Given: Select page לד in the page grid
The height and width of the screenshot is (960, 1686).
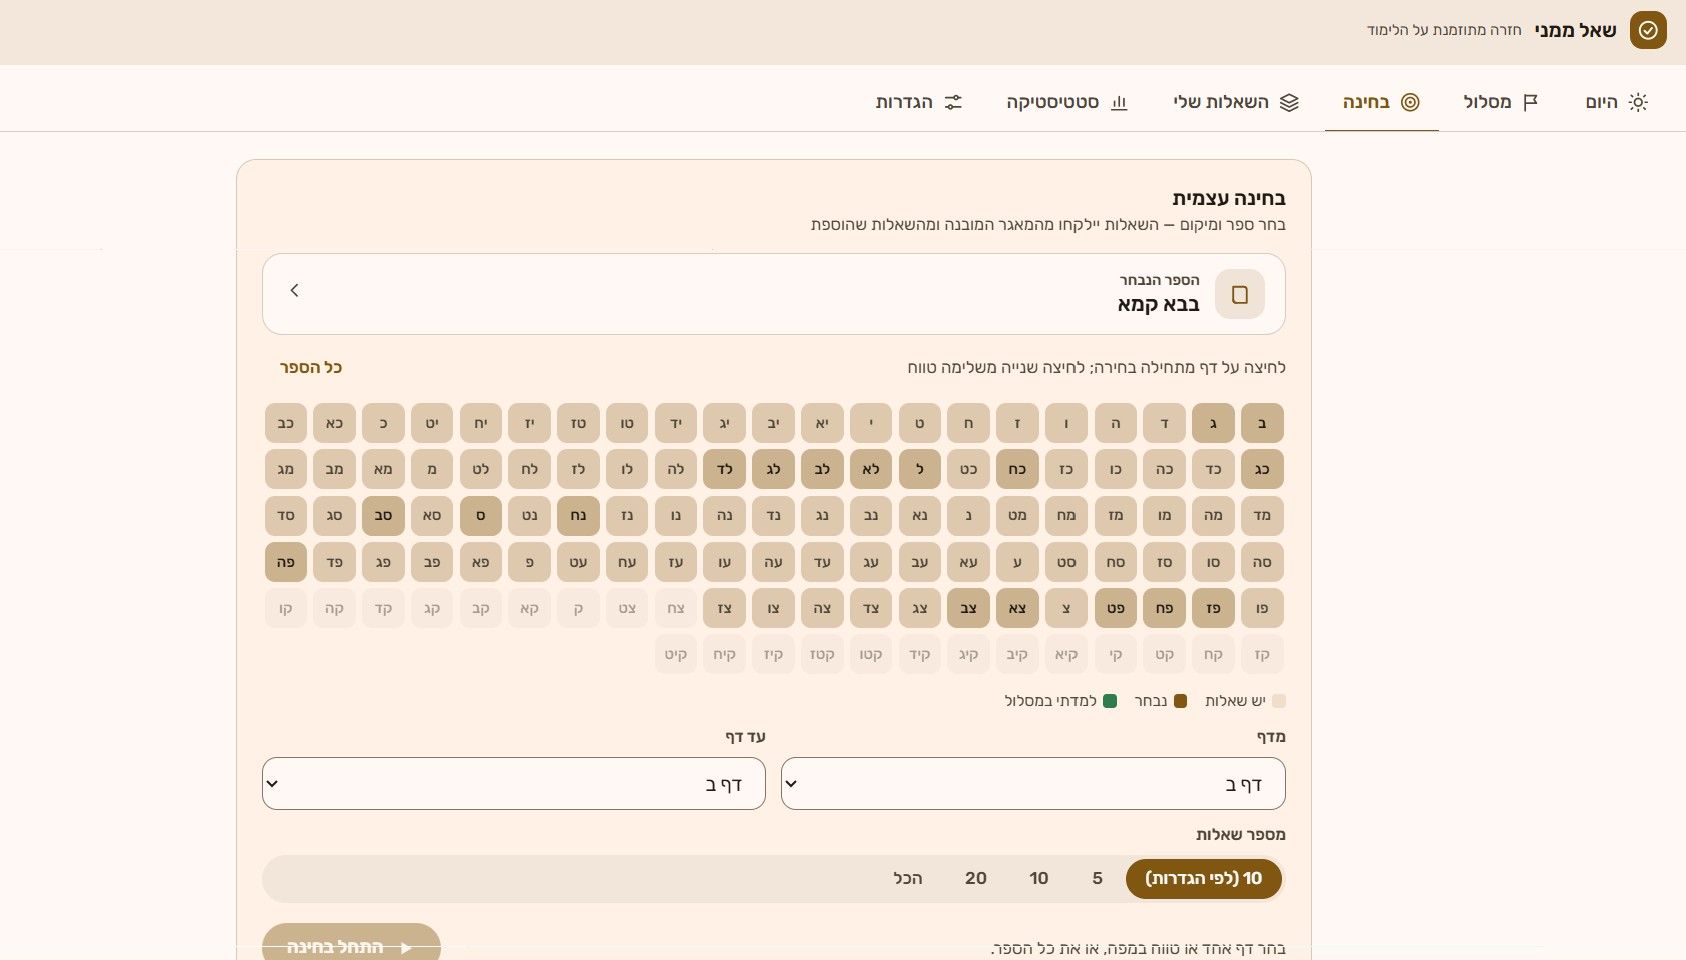Looking at the screenshot, I should click(724, 469).
